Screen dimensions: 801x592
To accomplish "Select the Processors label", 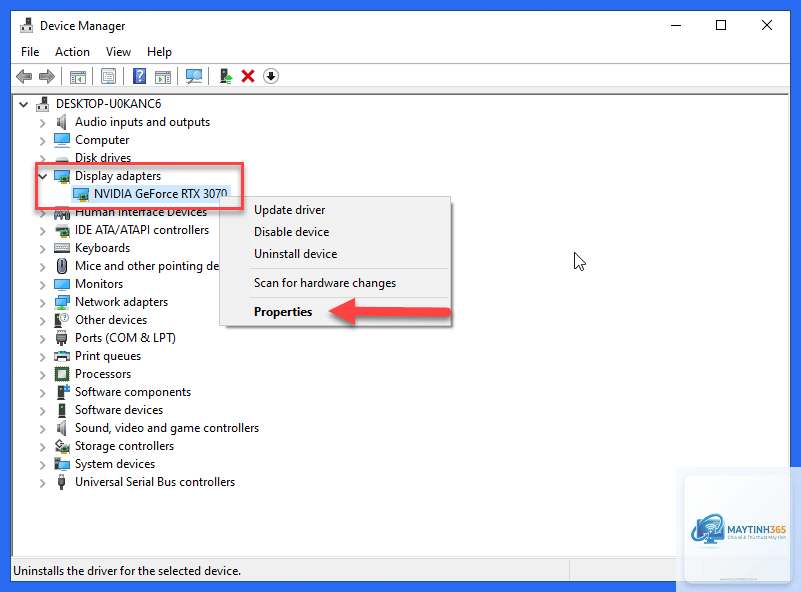I will pos(103,374).
